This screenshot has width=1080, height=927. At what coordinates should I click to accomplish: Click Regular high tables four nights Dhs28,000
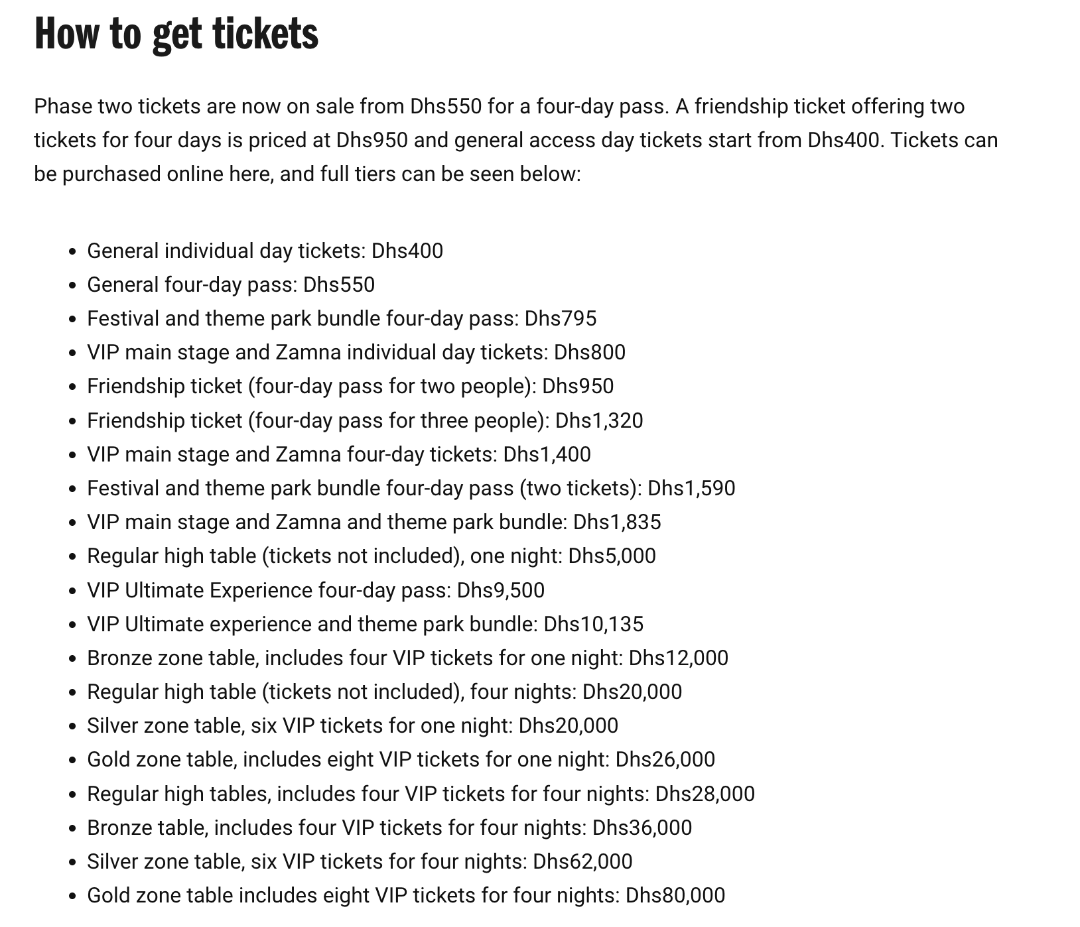pos(420,794)
